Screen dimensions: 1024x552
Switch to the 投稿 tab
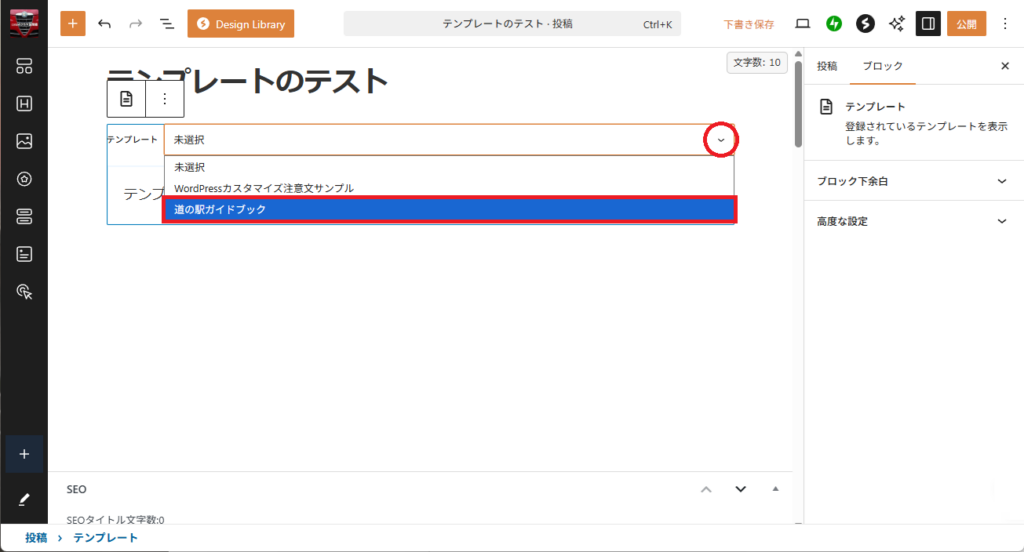tap(827, 66)
